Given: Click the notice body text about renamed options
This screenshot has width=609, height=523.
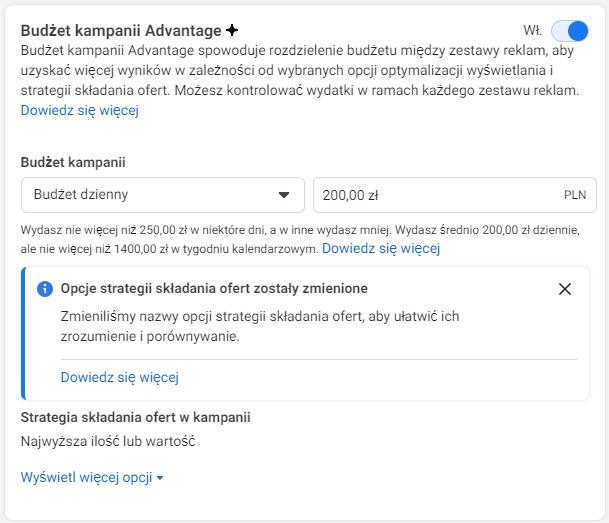Looking at the screenshot, I should (259, 327).
